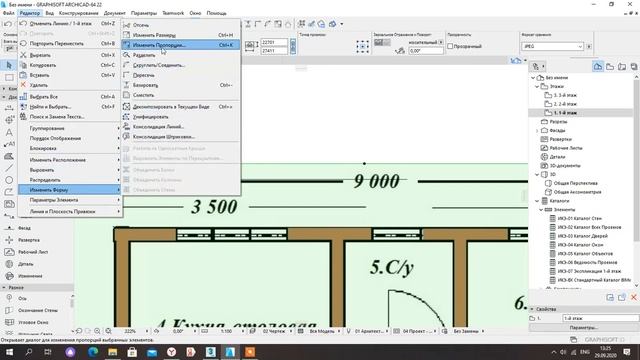The height and width of the screenshot is (360, 640).
Task: Click 'Отсечь' trim icon entry
Action: [x=180, y=25]
